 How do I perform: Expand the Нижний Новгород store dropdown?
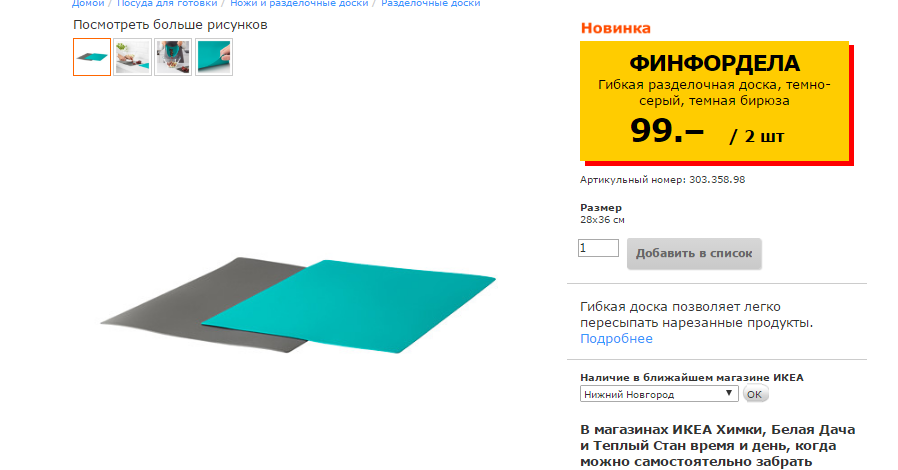[x=659, y=394]
